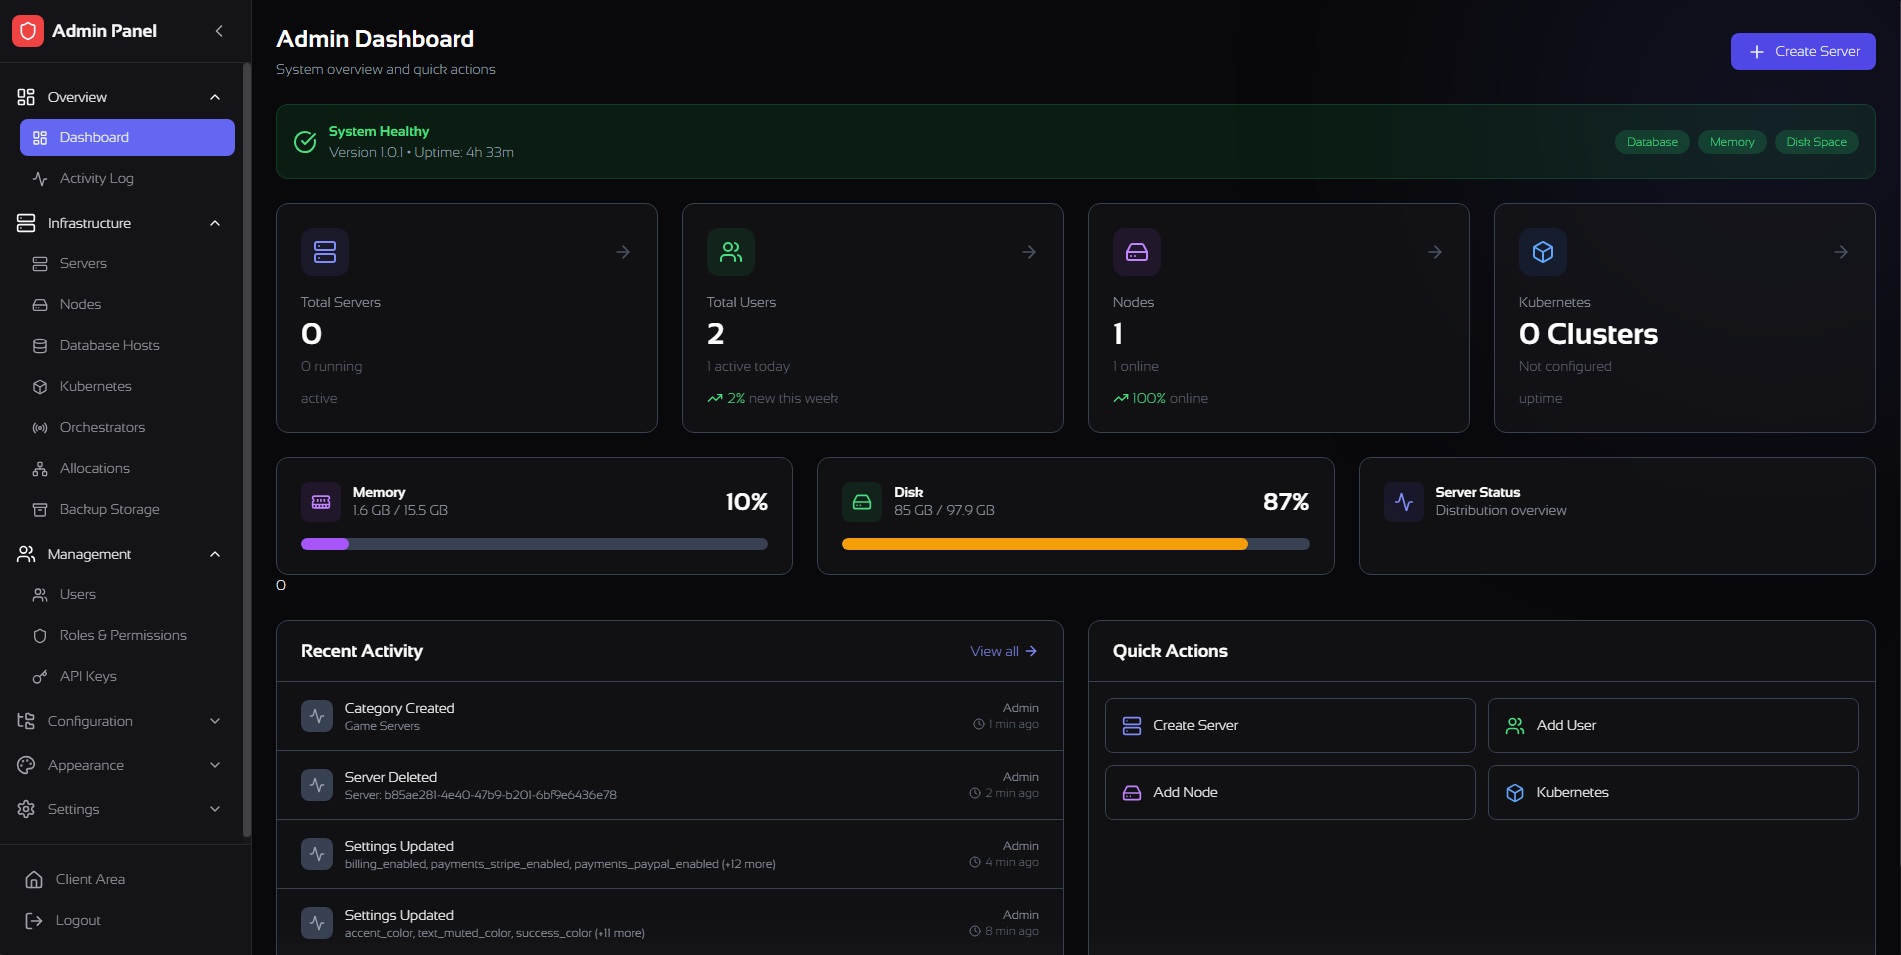This screenshot has height=955, width=1901.
Task: Collapse the Overview section
Action: click(214, 96)
